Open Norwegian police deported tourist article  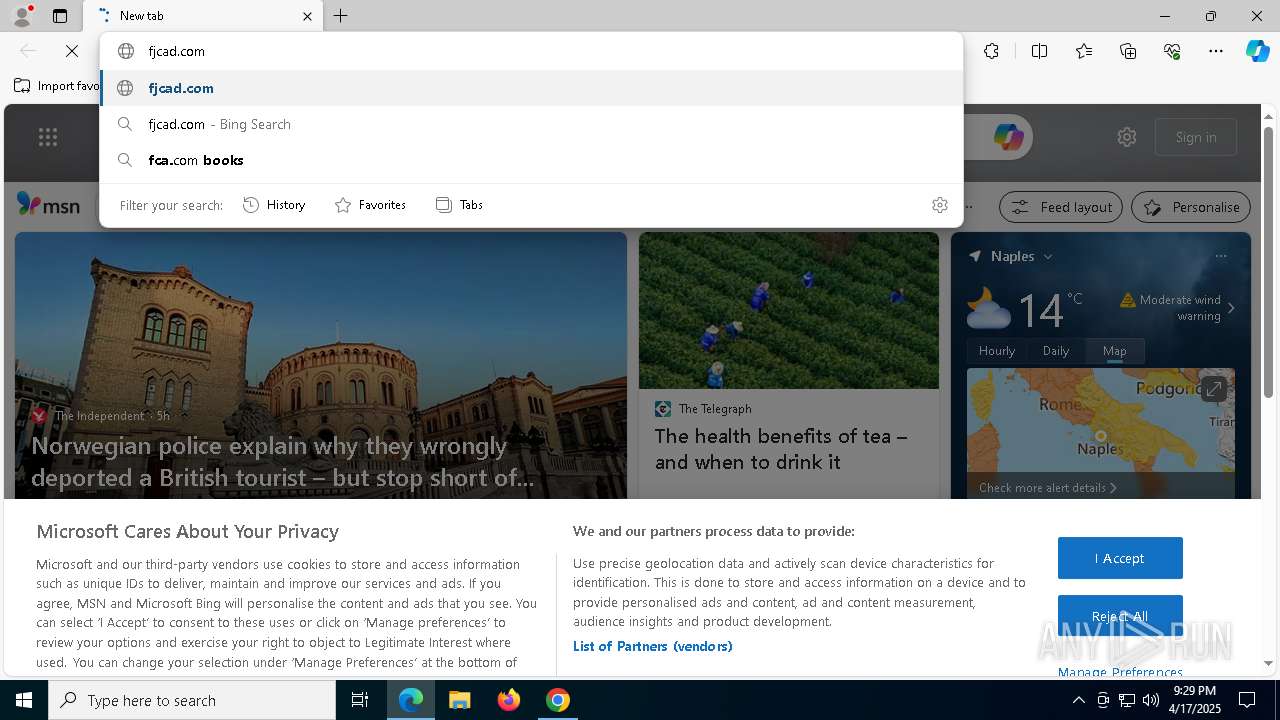click(x=283, y=462)
